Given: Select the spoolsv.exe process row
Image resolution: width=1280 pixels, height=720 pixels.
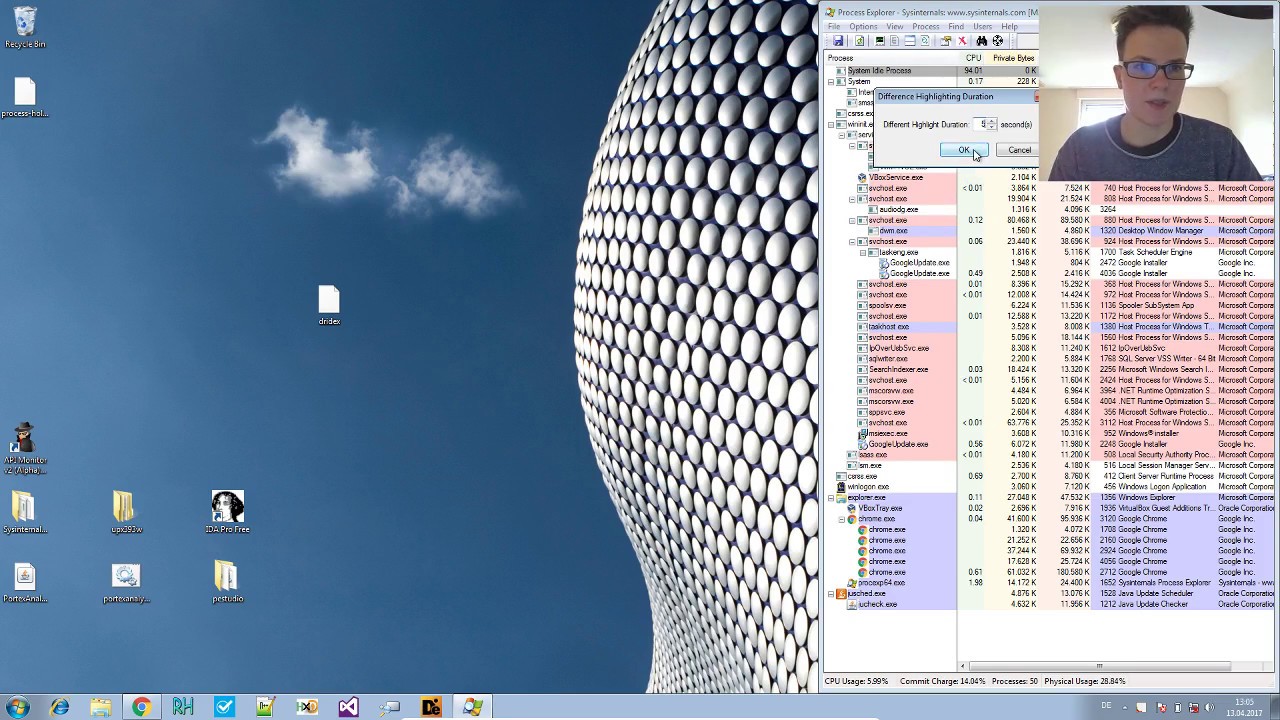Looking at the screenshot, I should tap(1050, 305).
